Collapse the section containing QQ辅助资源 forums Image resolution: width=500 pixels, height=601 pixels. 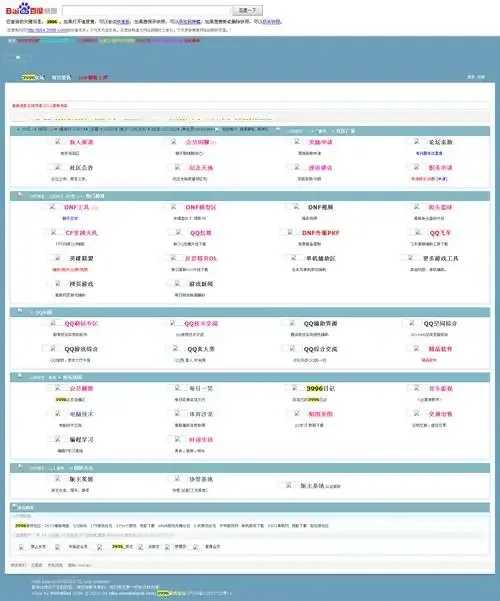coord(20,312)
